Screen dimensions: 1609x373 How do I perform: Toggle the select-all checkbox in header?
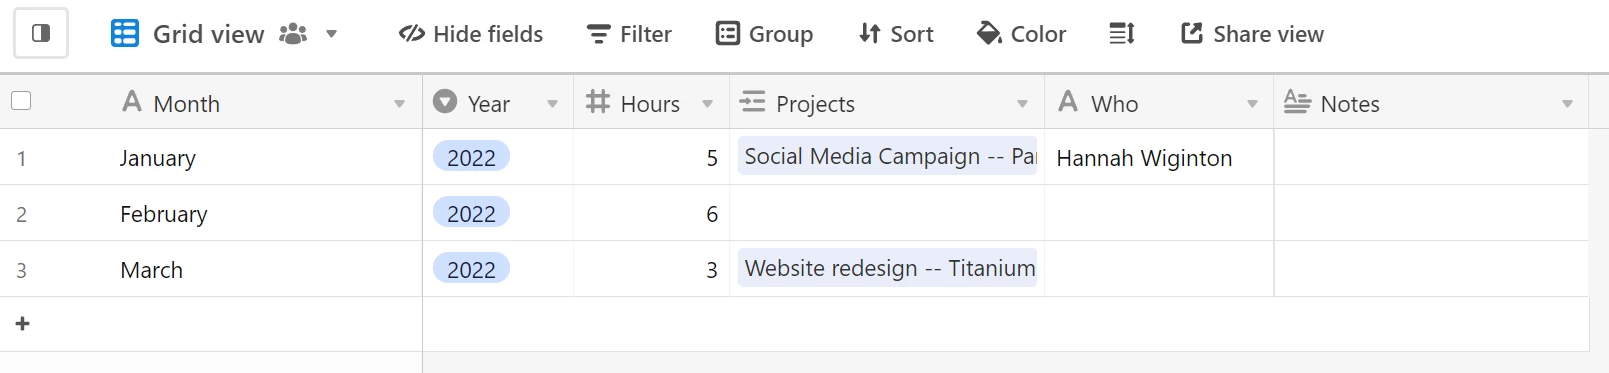click(21, 101)
